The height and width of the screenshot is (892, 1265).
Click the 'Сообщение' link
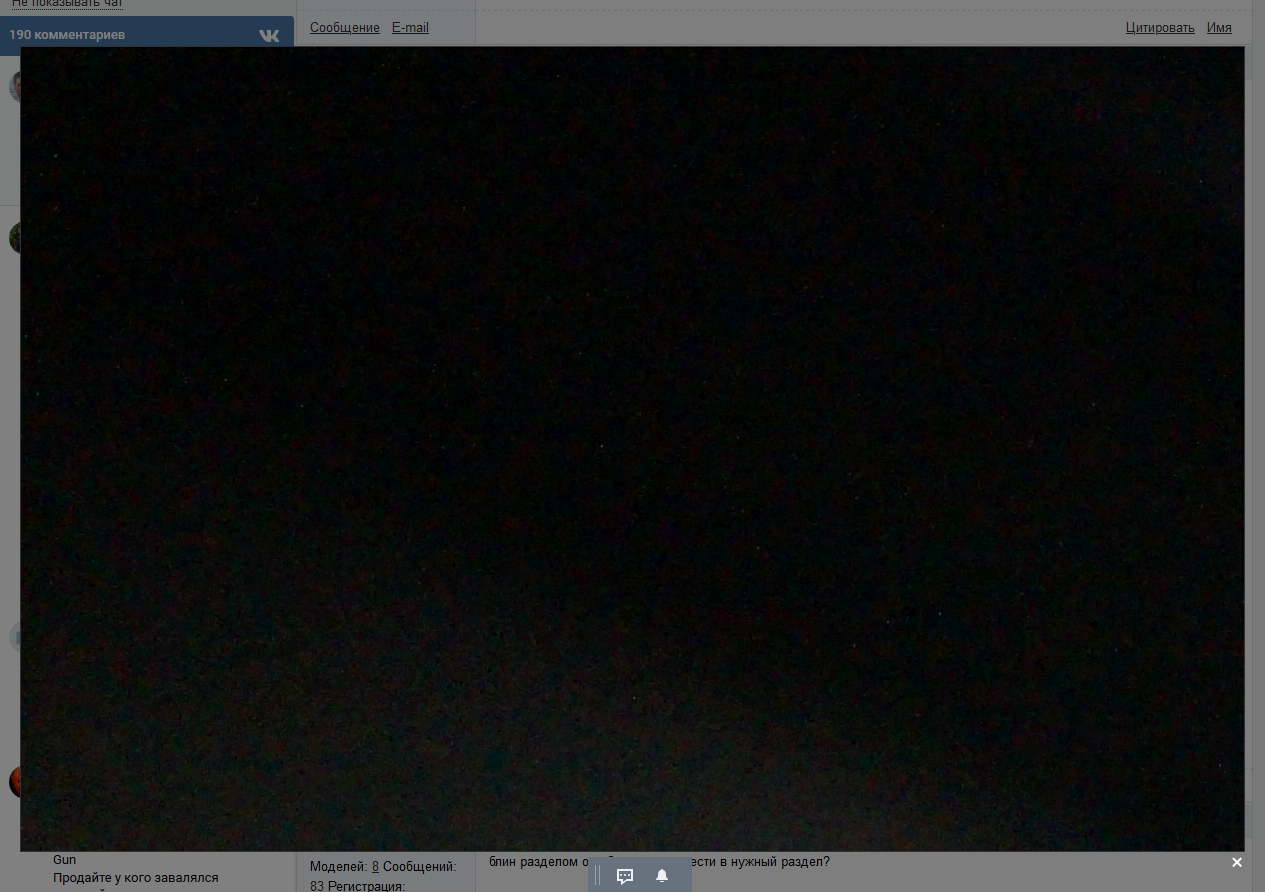point(344,28)
